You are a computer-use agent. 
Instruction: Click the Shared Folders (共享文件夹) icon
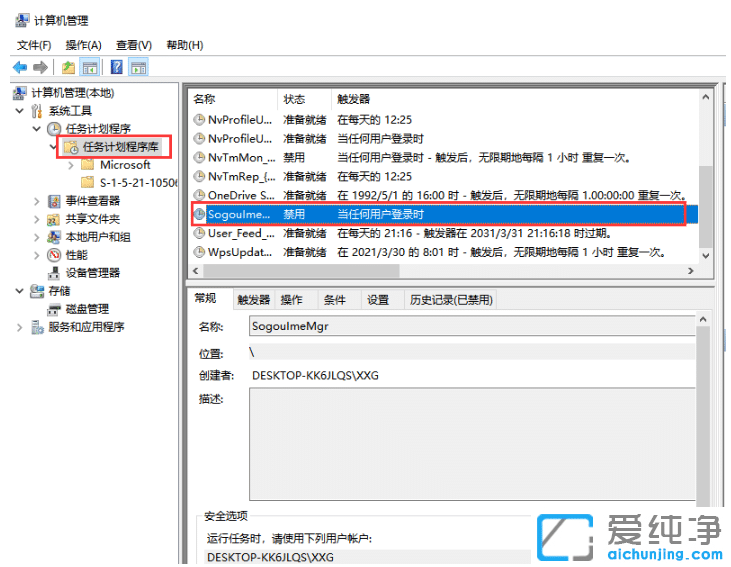54,219
